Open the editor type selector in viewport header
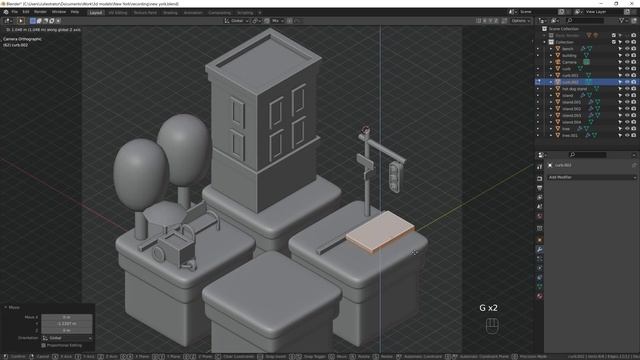 pyautogui.click(x=8, y=20)
